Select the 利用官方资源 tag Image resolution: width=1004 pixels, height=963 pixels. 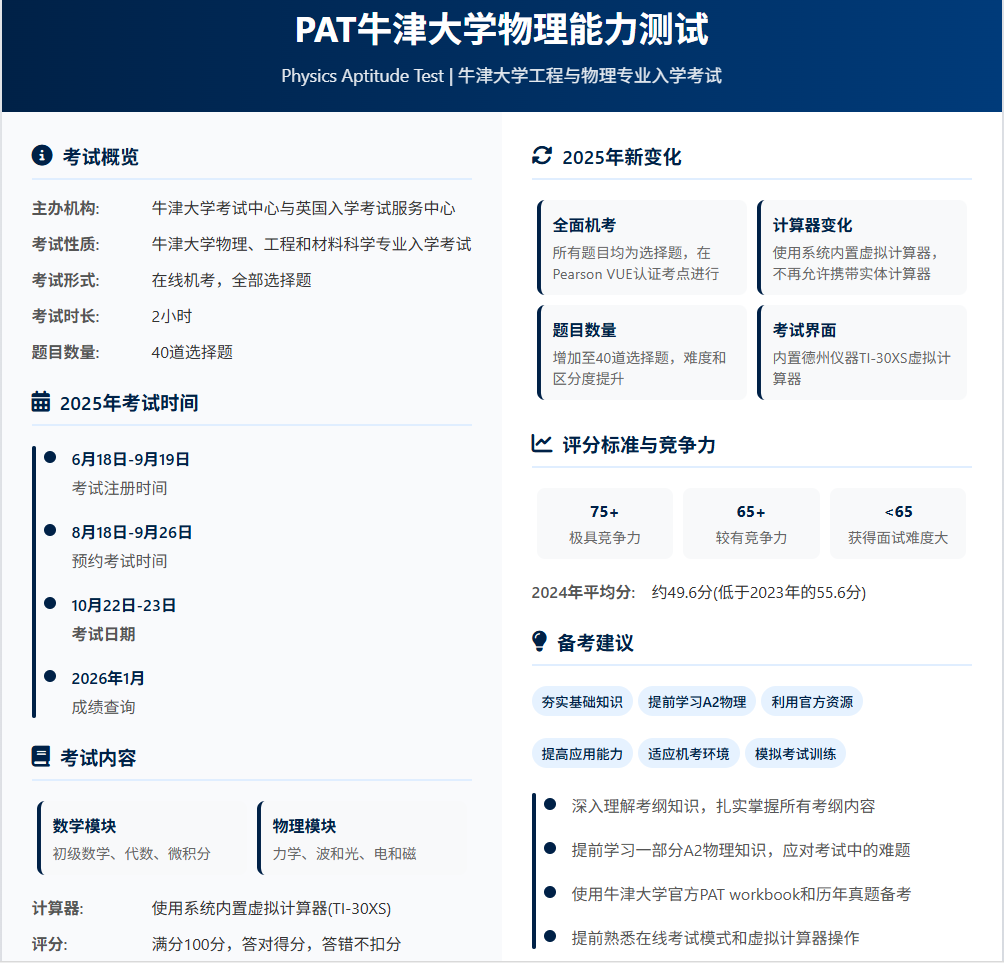(812, 702)
